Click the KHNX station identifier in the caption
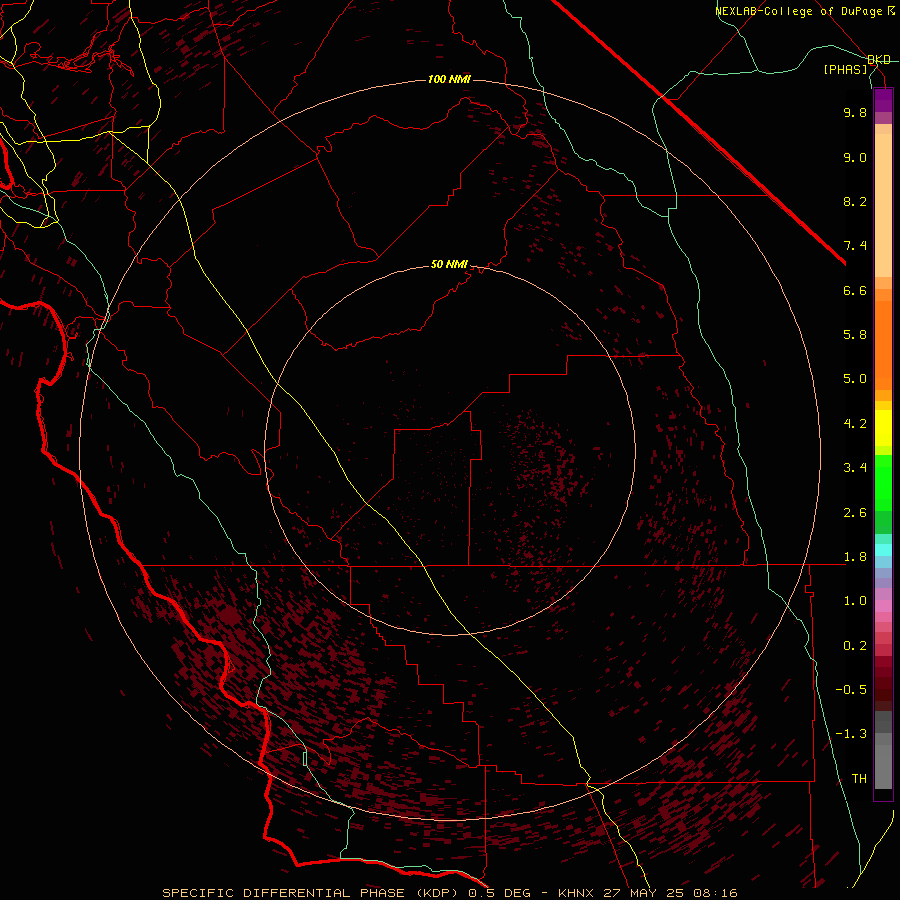 [577, 893]
